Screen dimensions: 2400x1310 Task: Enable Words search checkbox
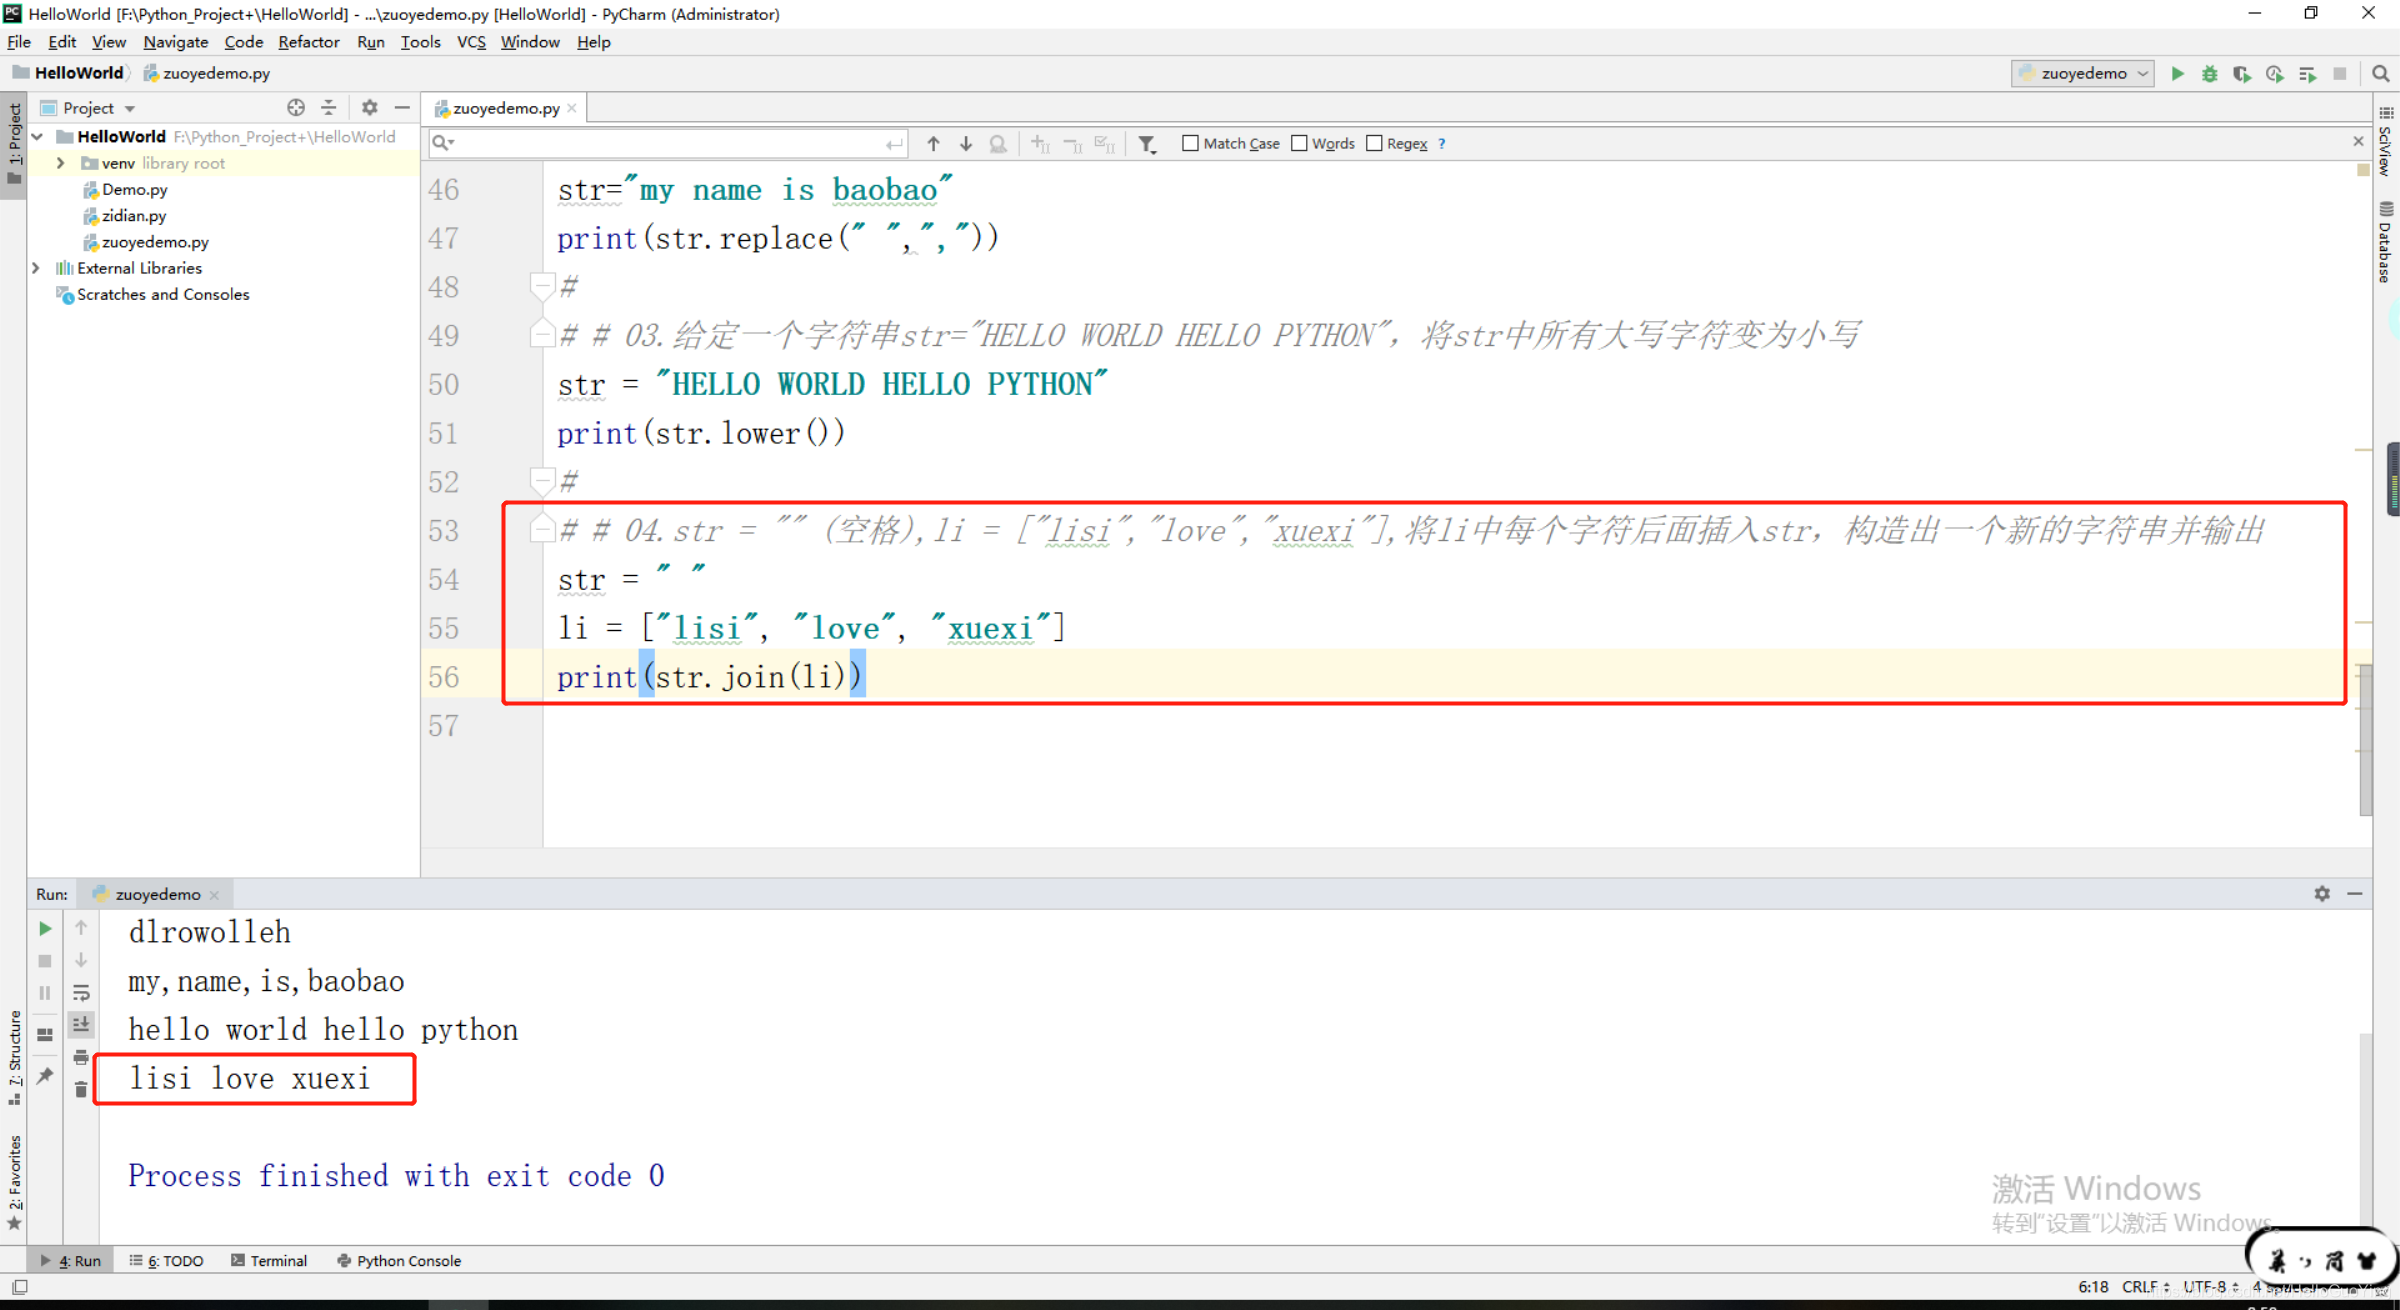click(1299, 143)
